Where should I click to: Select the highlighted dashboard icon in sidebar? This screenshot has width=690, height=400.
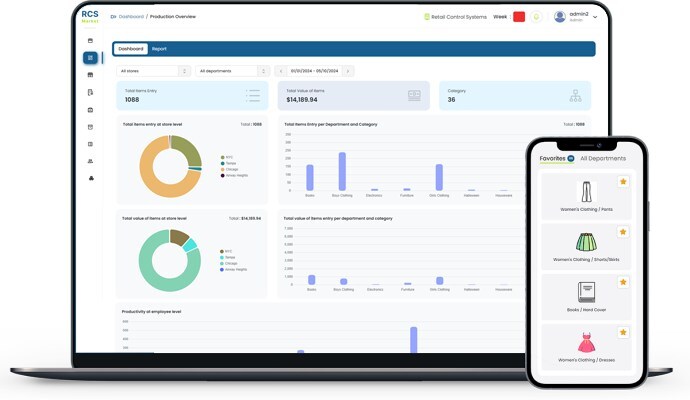(90, 58)
